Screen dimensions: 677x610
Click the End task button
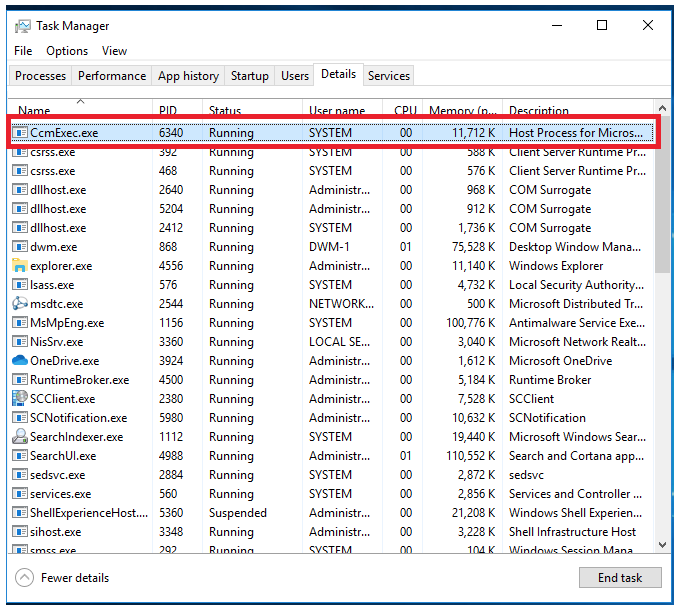(x=620, y=578)
